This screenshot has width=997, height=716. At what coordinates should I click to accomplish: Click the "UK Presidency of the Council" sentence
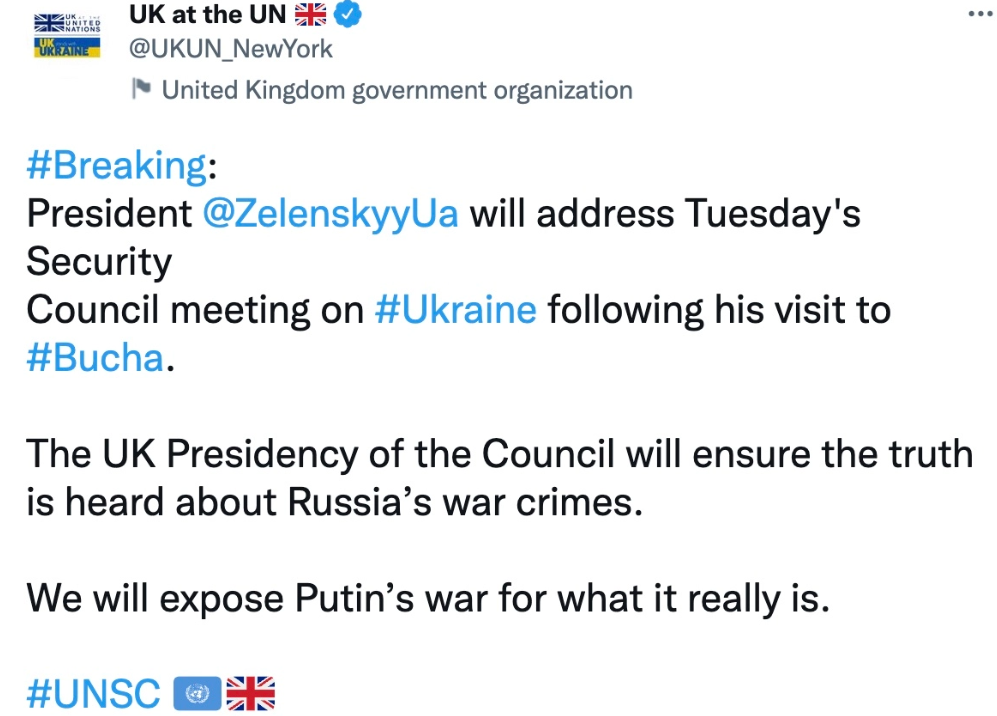pos(499,453)
